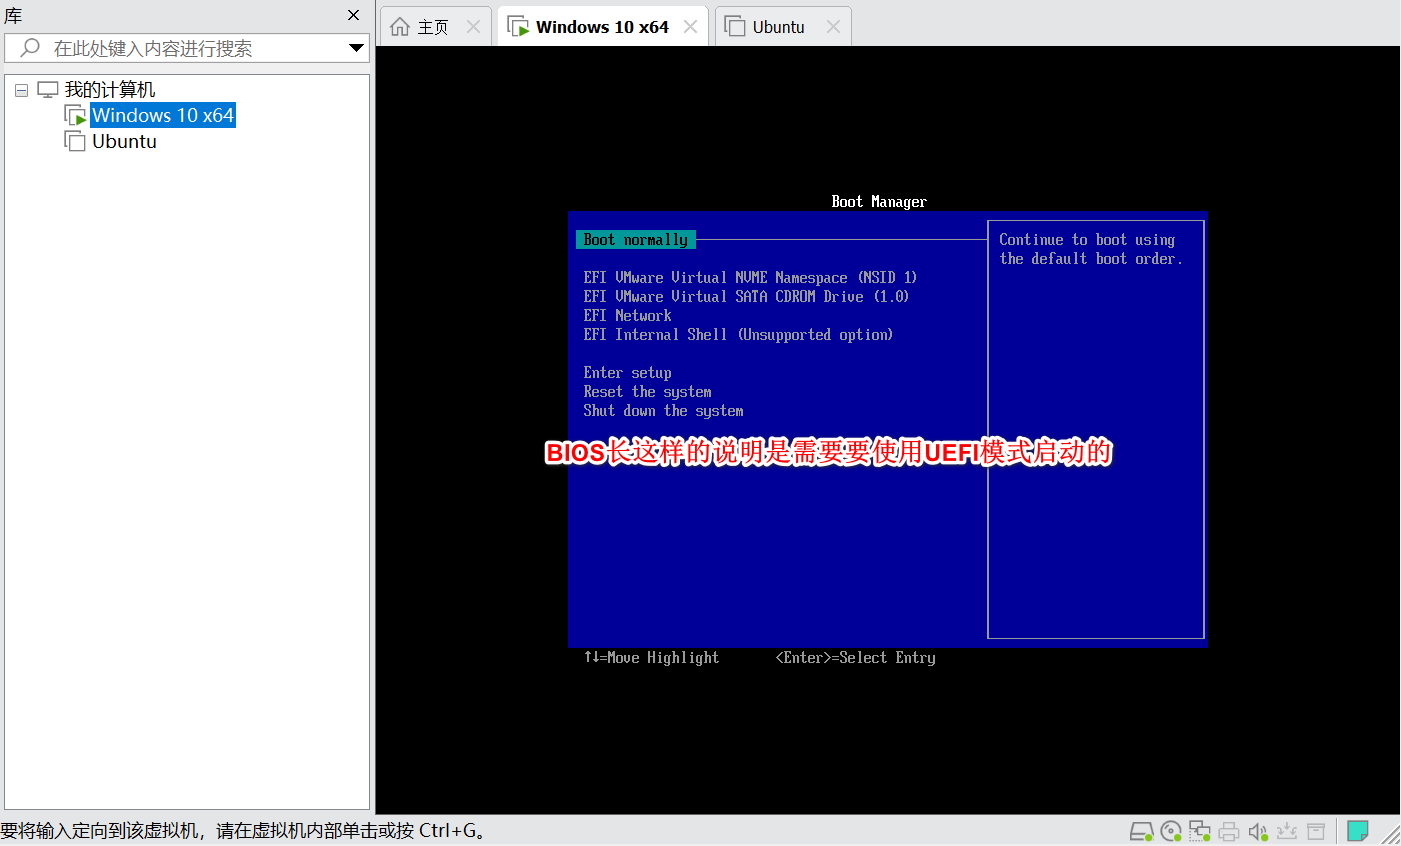Click the Ctrl+G input redirect status text
This screenshot has width=1401, height=846.
243,831
